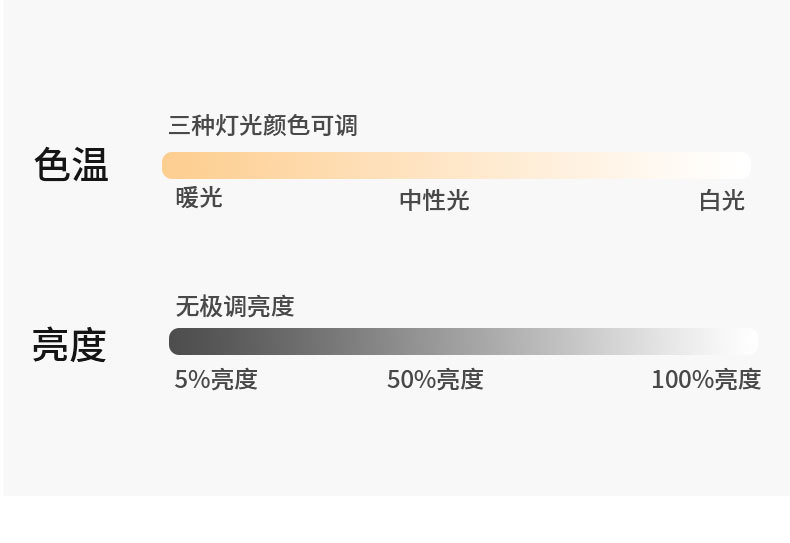Viewport: 790px width, 543px height.
Task: Click the midpoint of the color temperature bar
Action: tap(457, 165)
